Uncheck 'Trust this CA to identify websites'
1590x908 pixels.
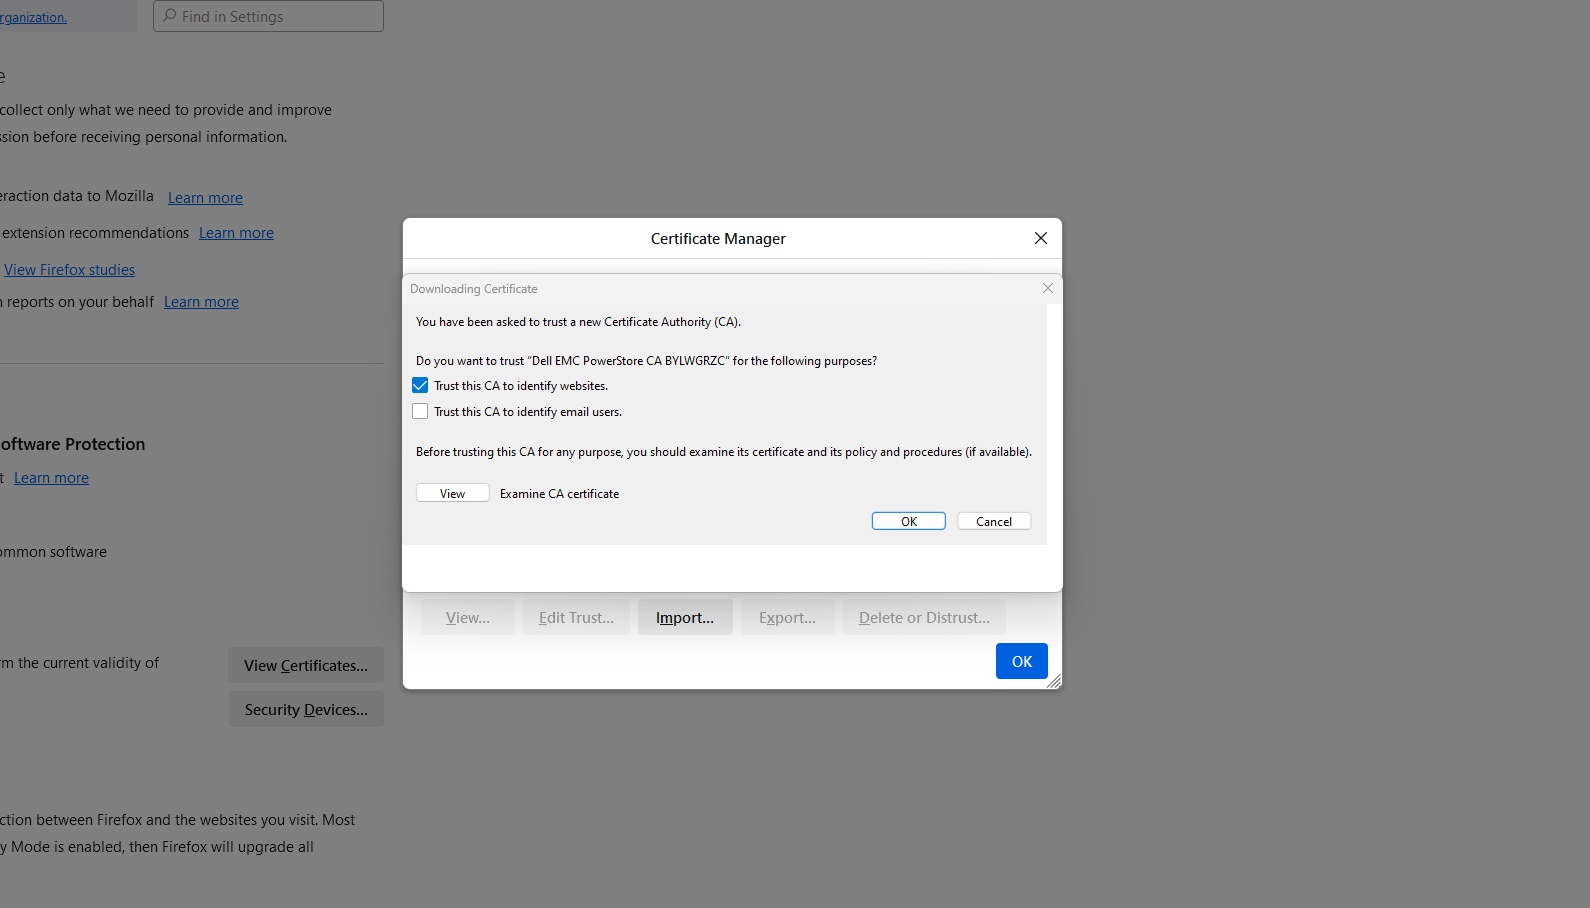coord(420,386)
